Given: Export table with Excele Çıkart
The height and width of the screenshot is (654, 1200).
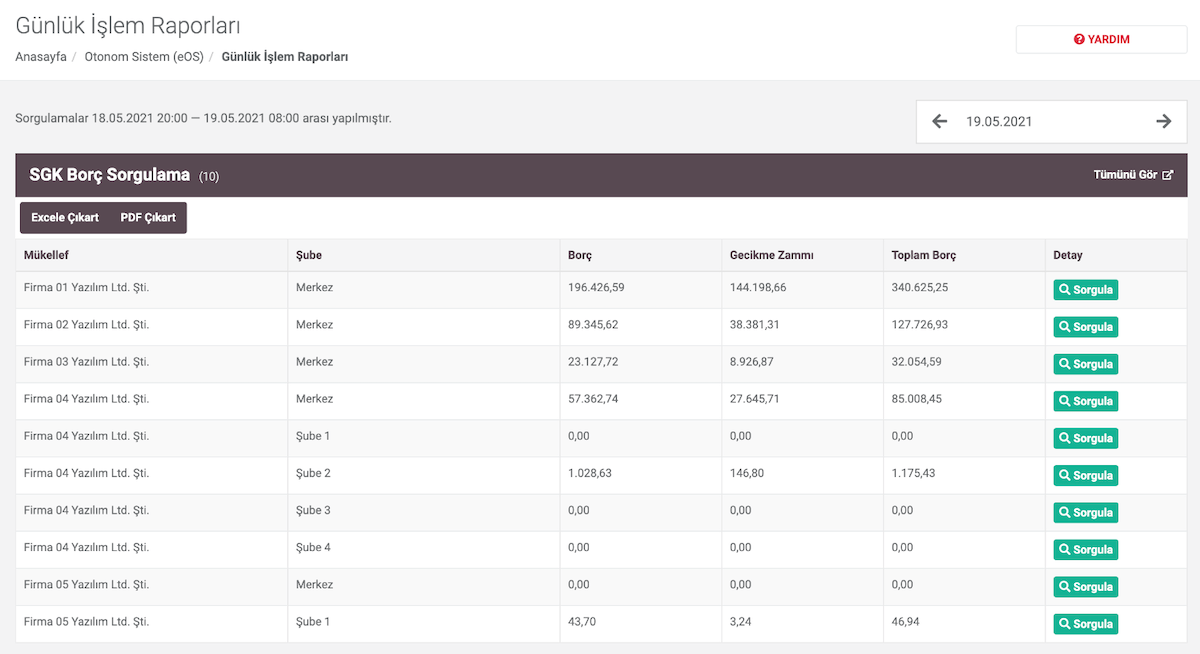Looking at the screenshot, I should tap(65, 217).
